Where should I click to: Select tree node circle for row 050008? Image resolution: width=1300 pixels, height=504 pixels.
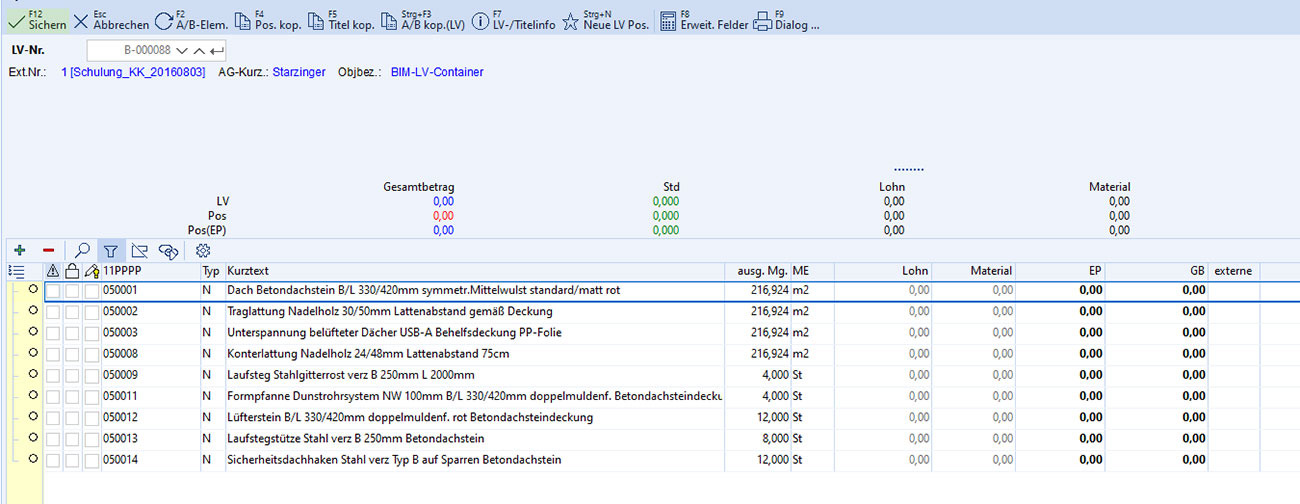[x=33, y=353]
